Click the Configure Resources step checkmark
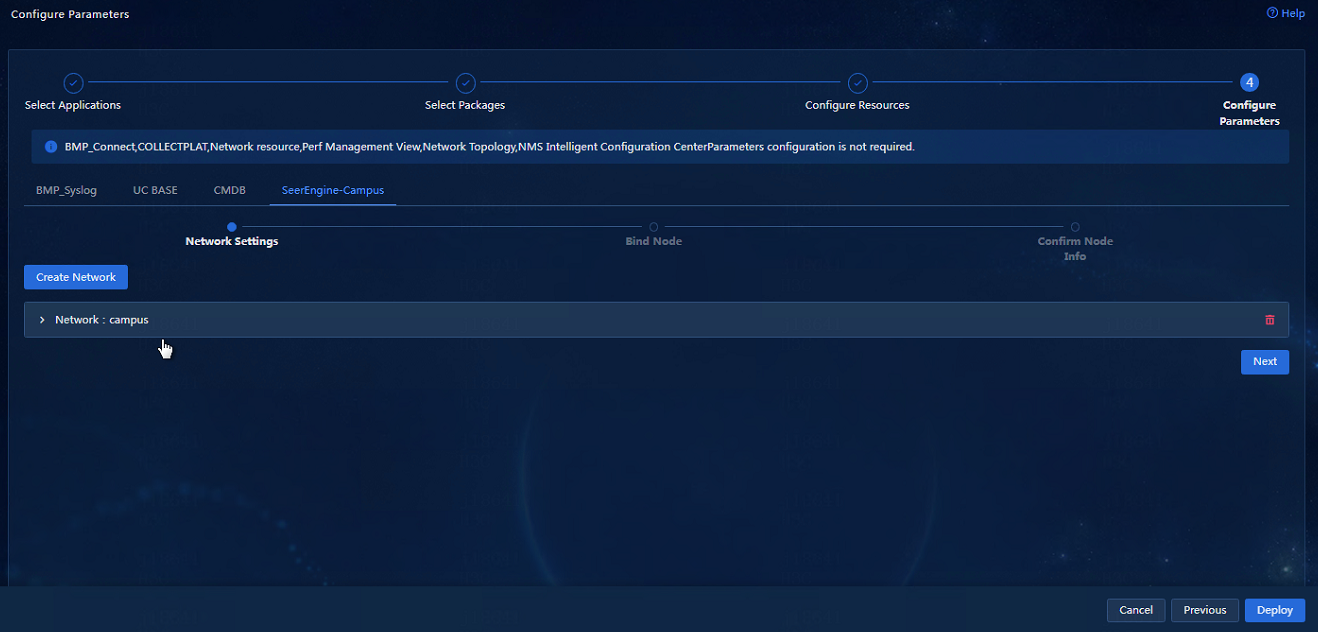 coord(857,83)
